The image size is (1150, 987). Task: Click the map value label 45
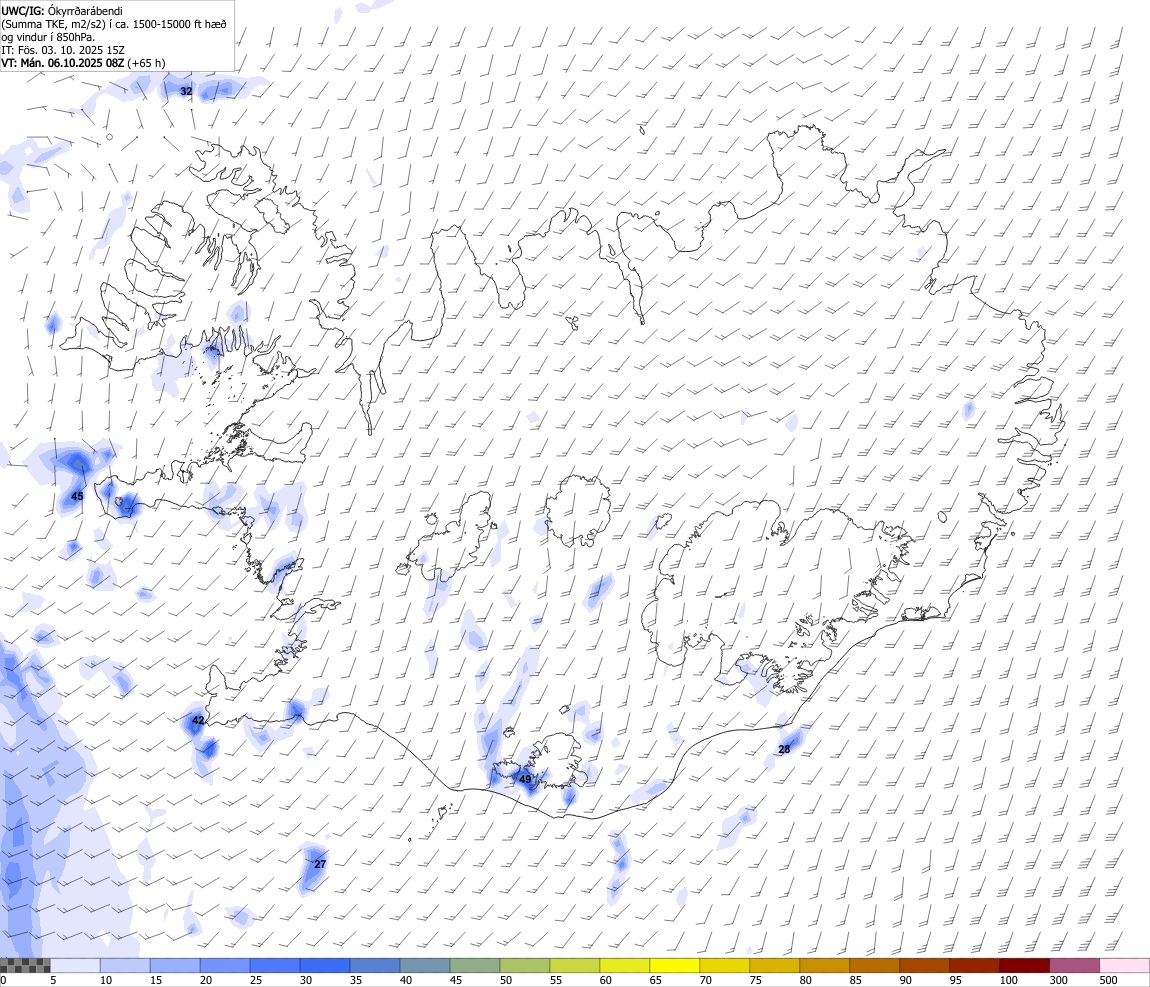[x=77, y=496]
